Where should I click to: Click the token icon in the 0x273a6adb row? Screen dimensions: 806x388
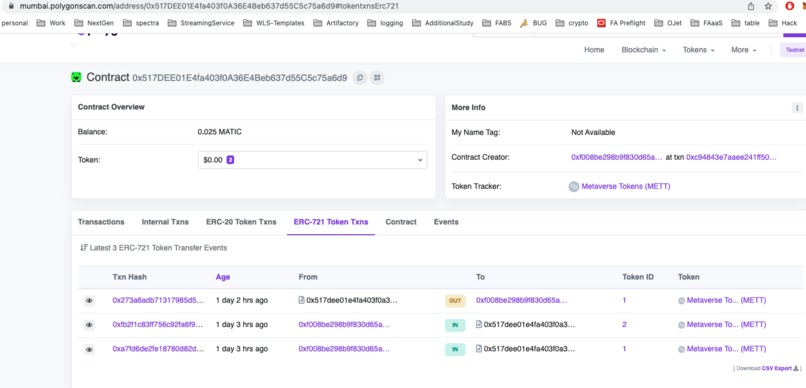click(682, 301)
